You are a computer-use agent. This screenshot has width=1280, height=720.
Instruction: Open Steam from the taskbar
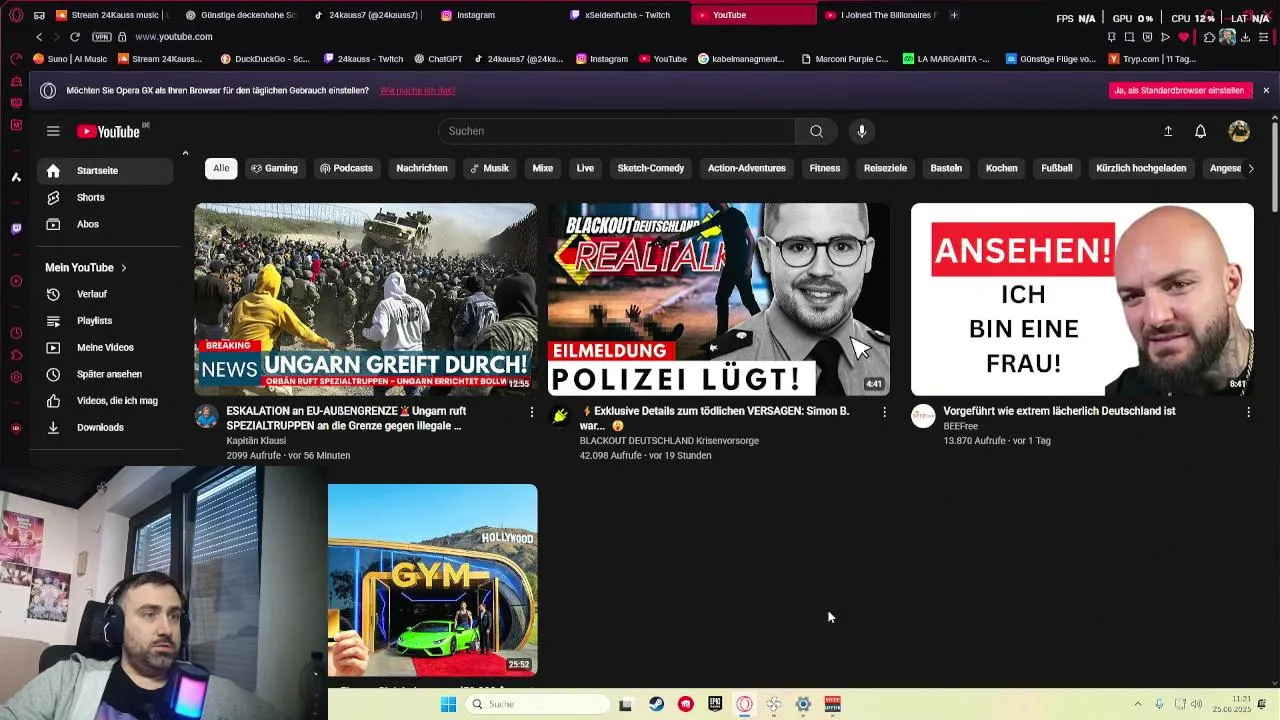point(657,704)
